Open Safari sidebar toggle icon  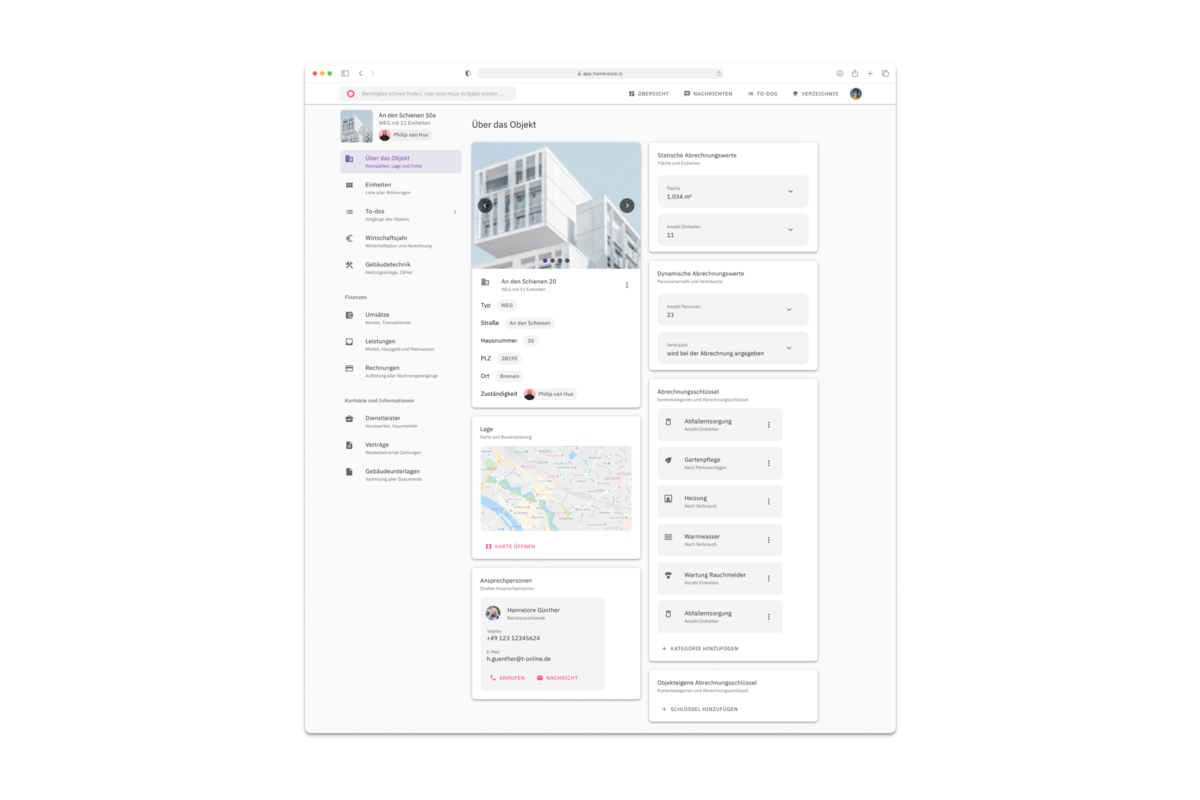(345, 73)
